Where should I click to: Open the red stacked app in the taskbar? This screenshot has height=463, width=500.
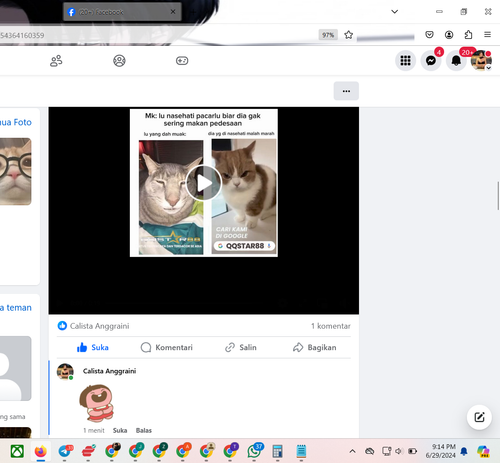pos(88,451)
